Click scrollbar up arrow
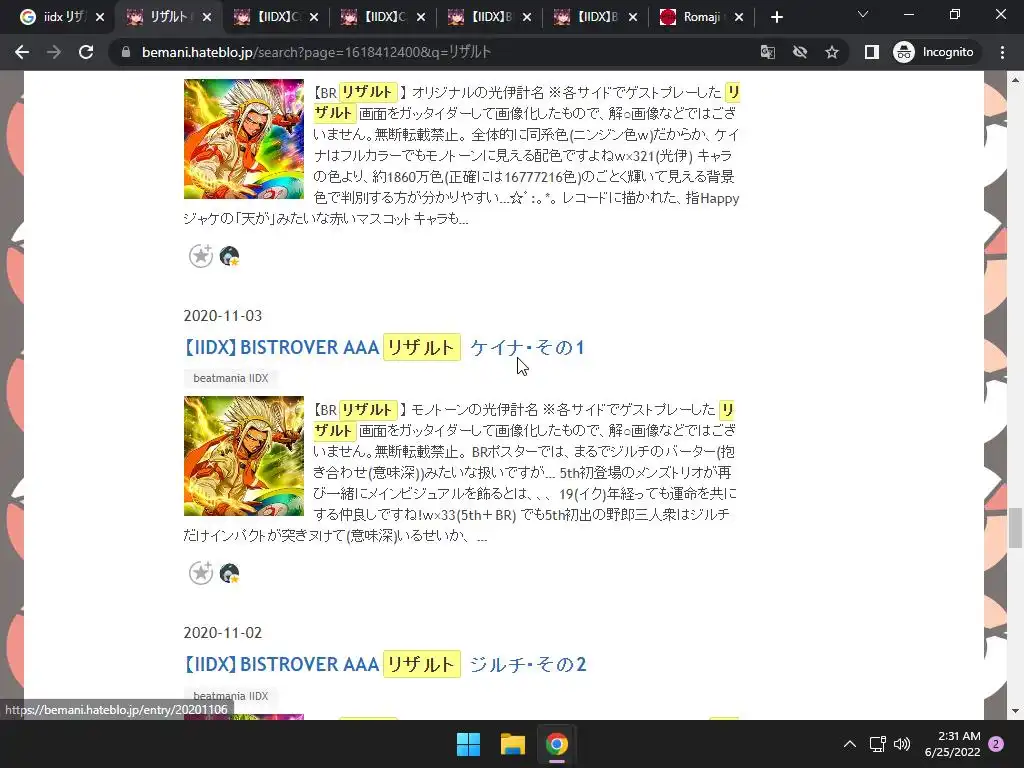 pos(1016,80)
